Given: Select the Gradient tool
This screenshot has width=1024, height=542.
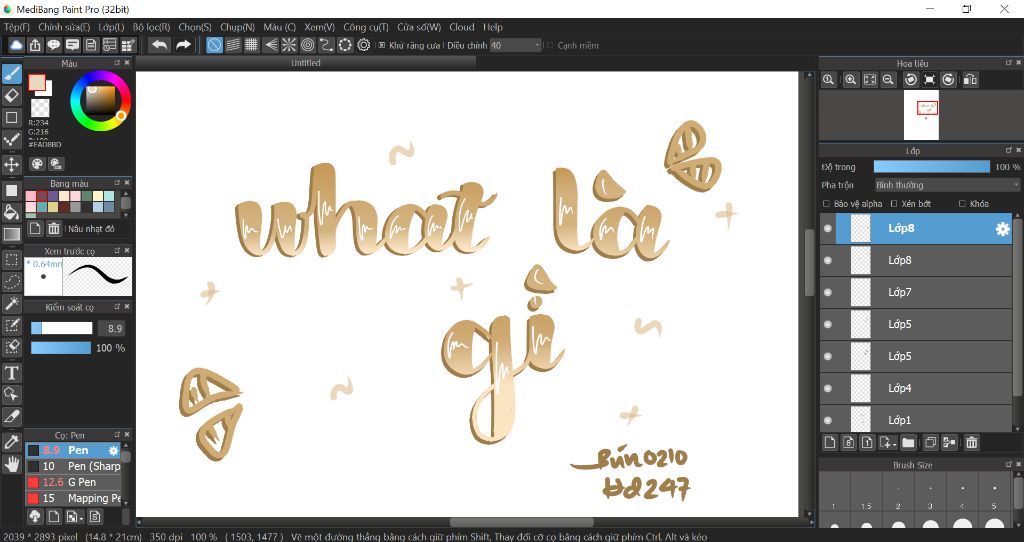Looking at the screenshot, I should click(x=12, y=234).
